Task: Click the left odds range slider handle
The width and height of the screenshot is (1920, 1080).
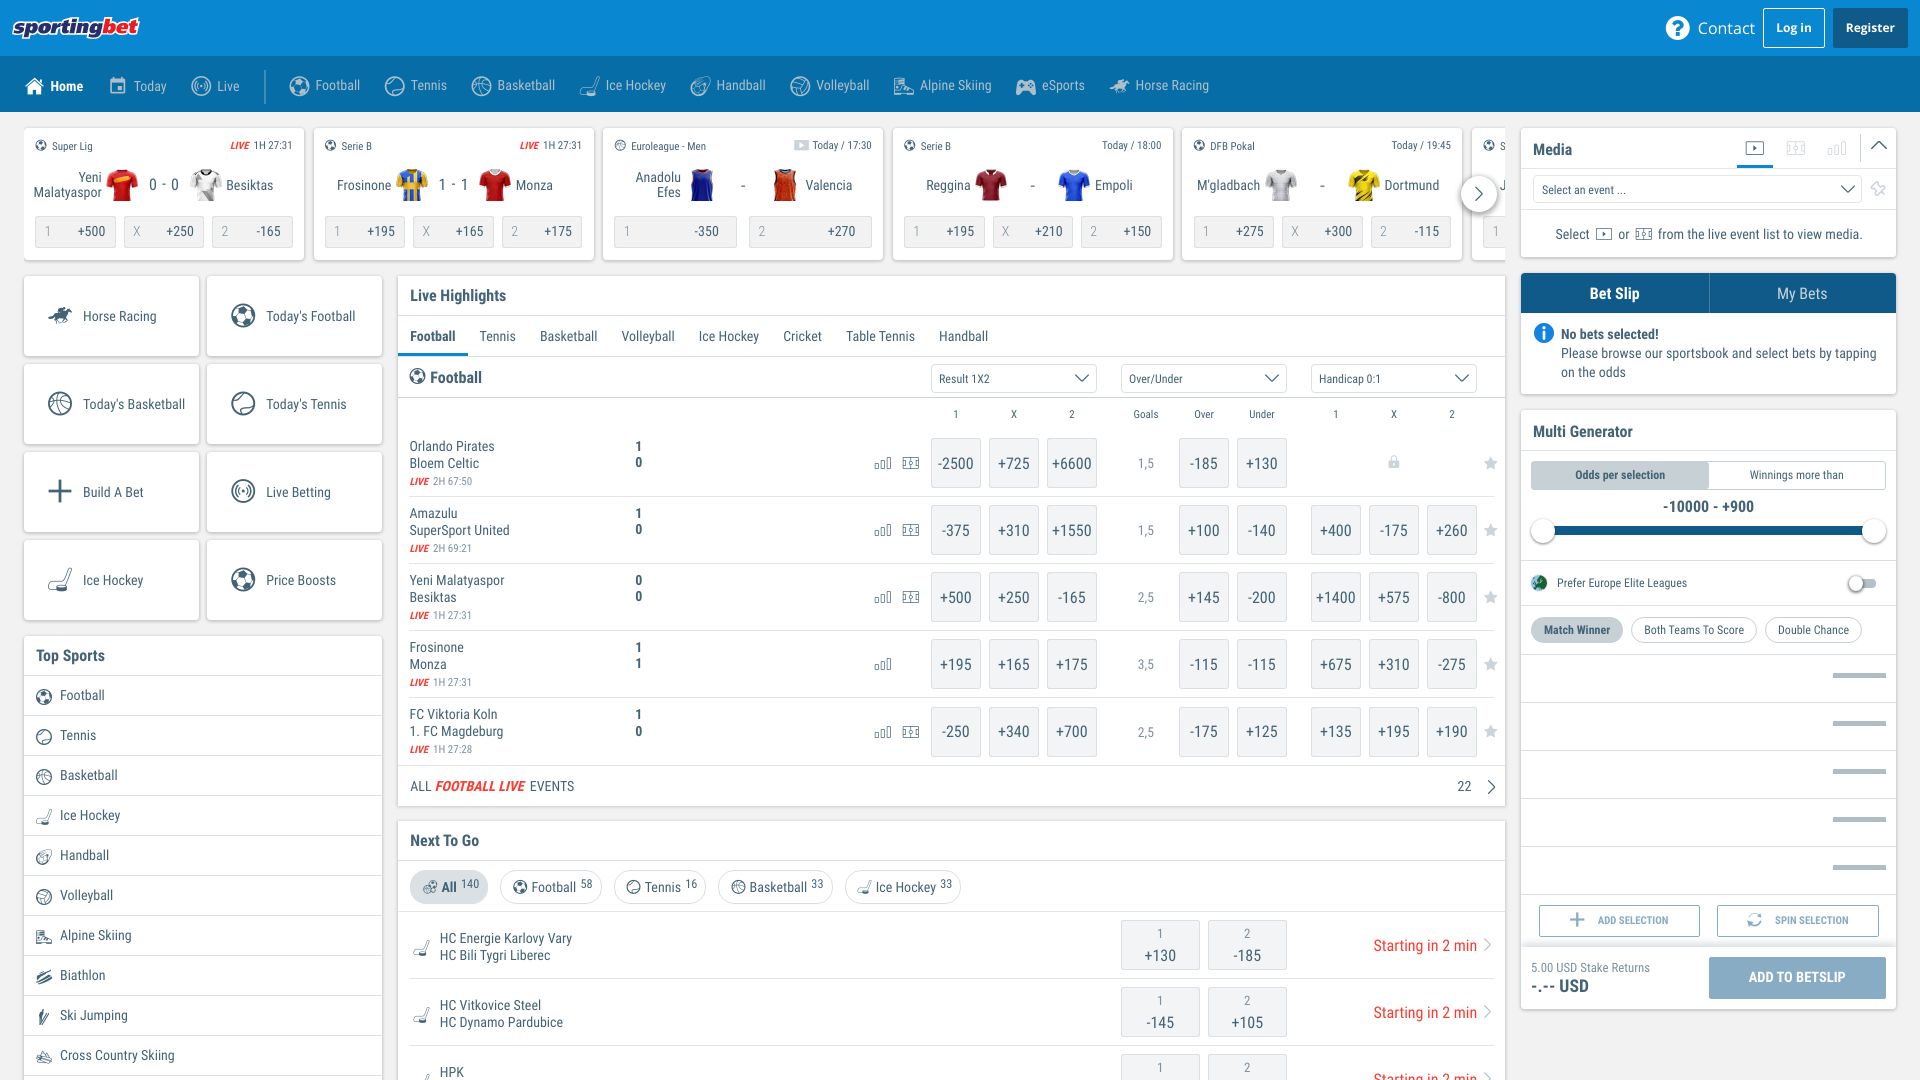Action: click(1543, 532)
